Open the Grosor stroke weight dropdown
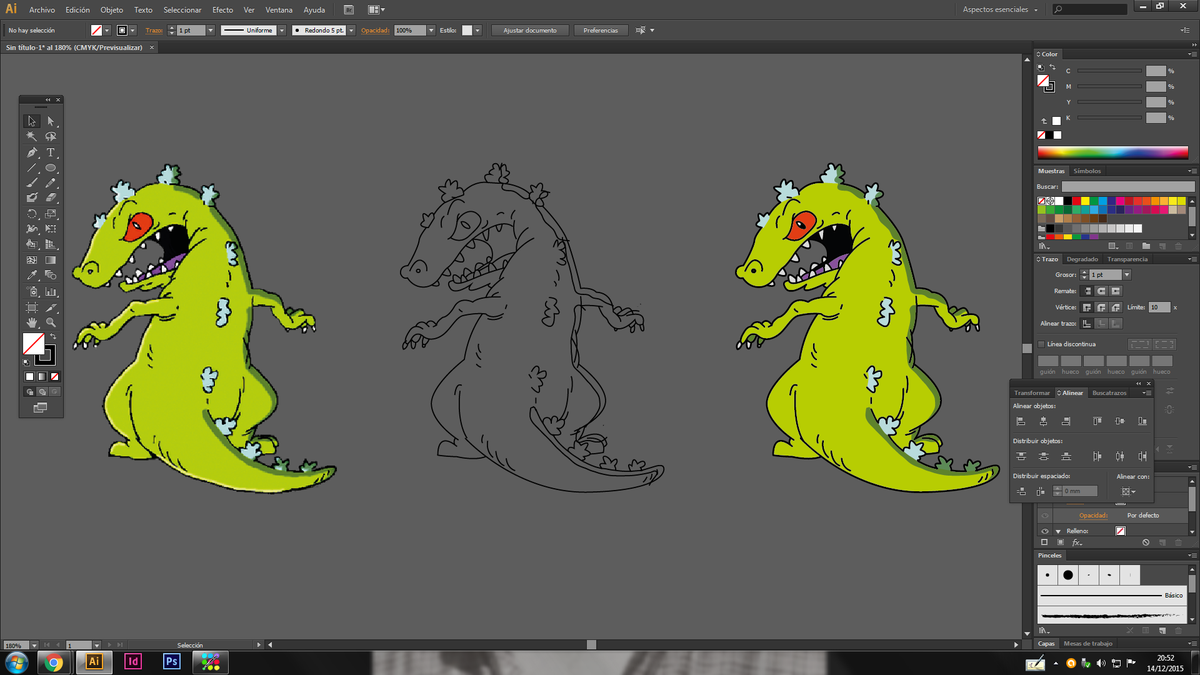This screenshot has height=675, width=1200. (1126, 275)
